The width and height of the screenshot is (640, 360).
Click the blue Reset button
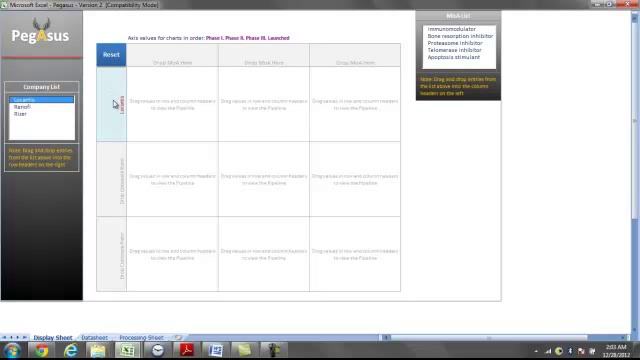tap(111, 55)
